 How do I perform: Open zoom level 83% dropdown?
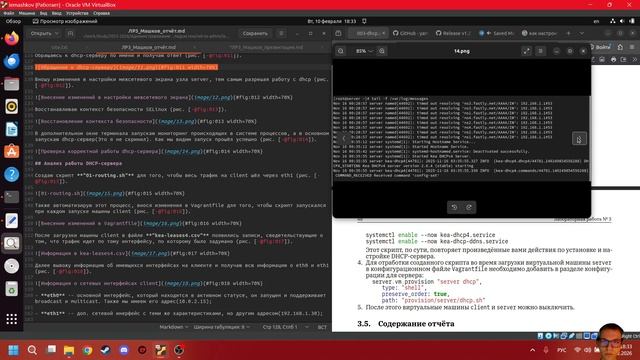coord(364,51)
